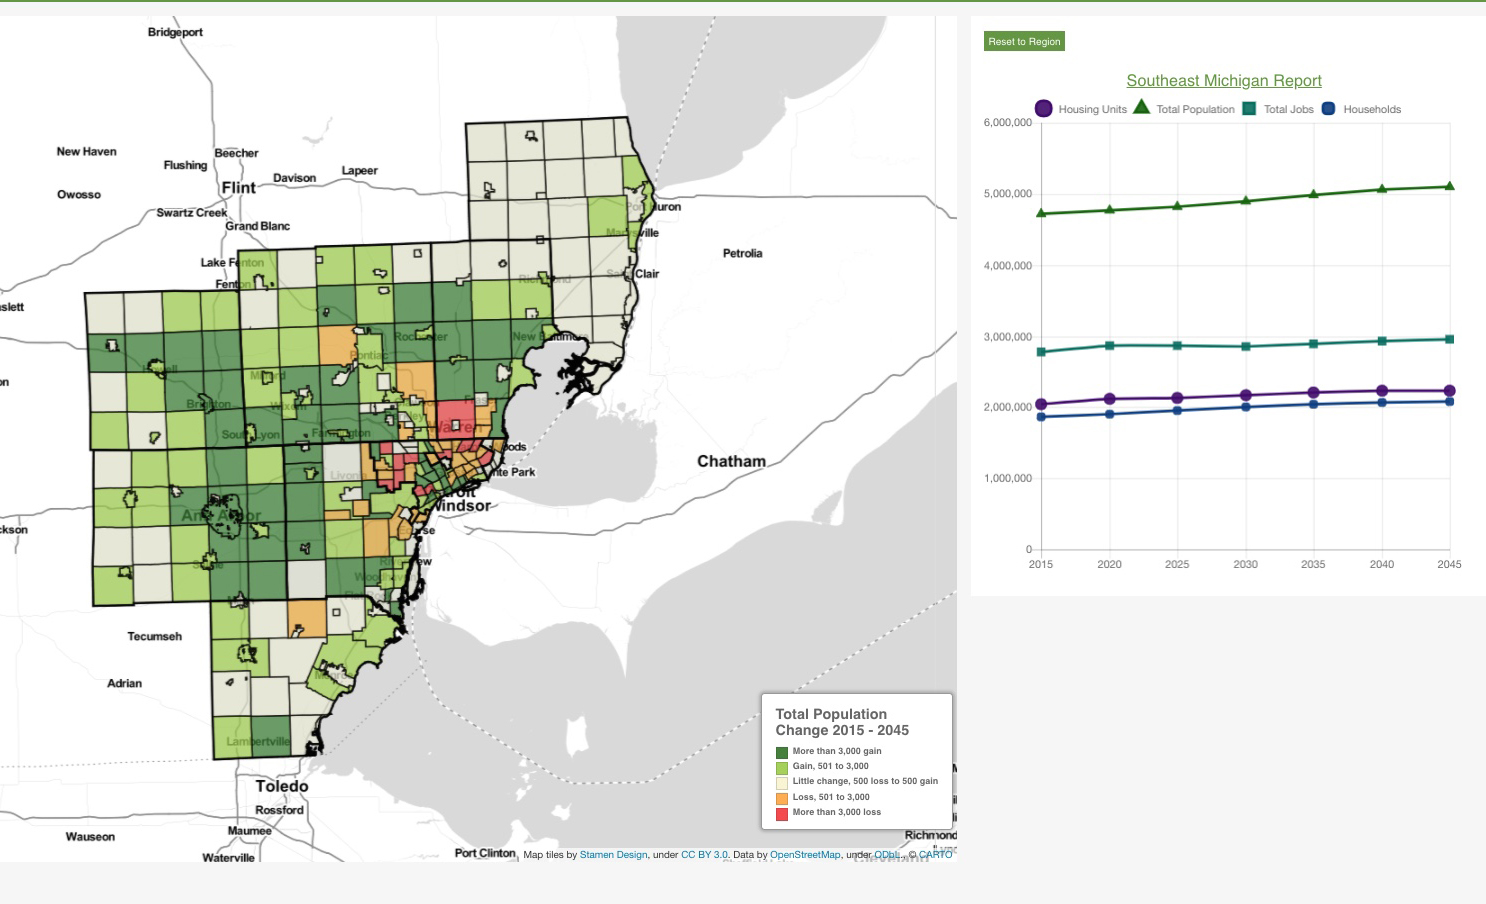Image resolution: width=1486 pixels, height=904 pixels.
Task: Click the red "More than 3,000 loss" swatch
Action: tap(782, 813)
